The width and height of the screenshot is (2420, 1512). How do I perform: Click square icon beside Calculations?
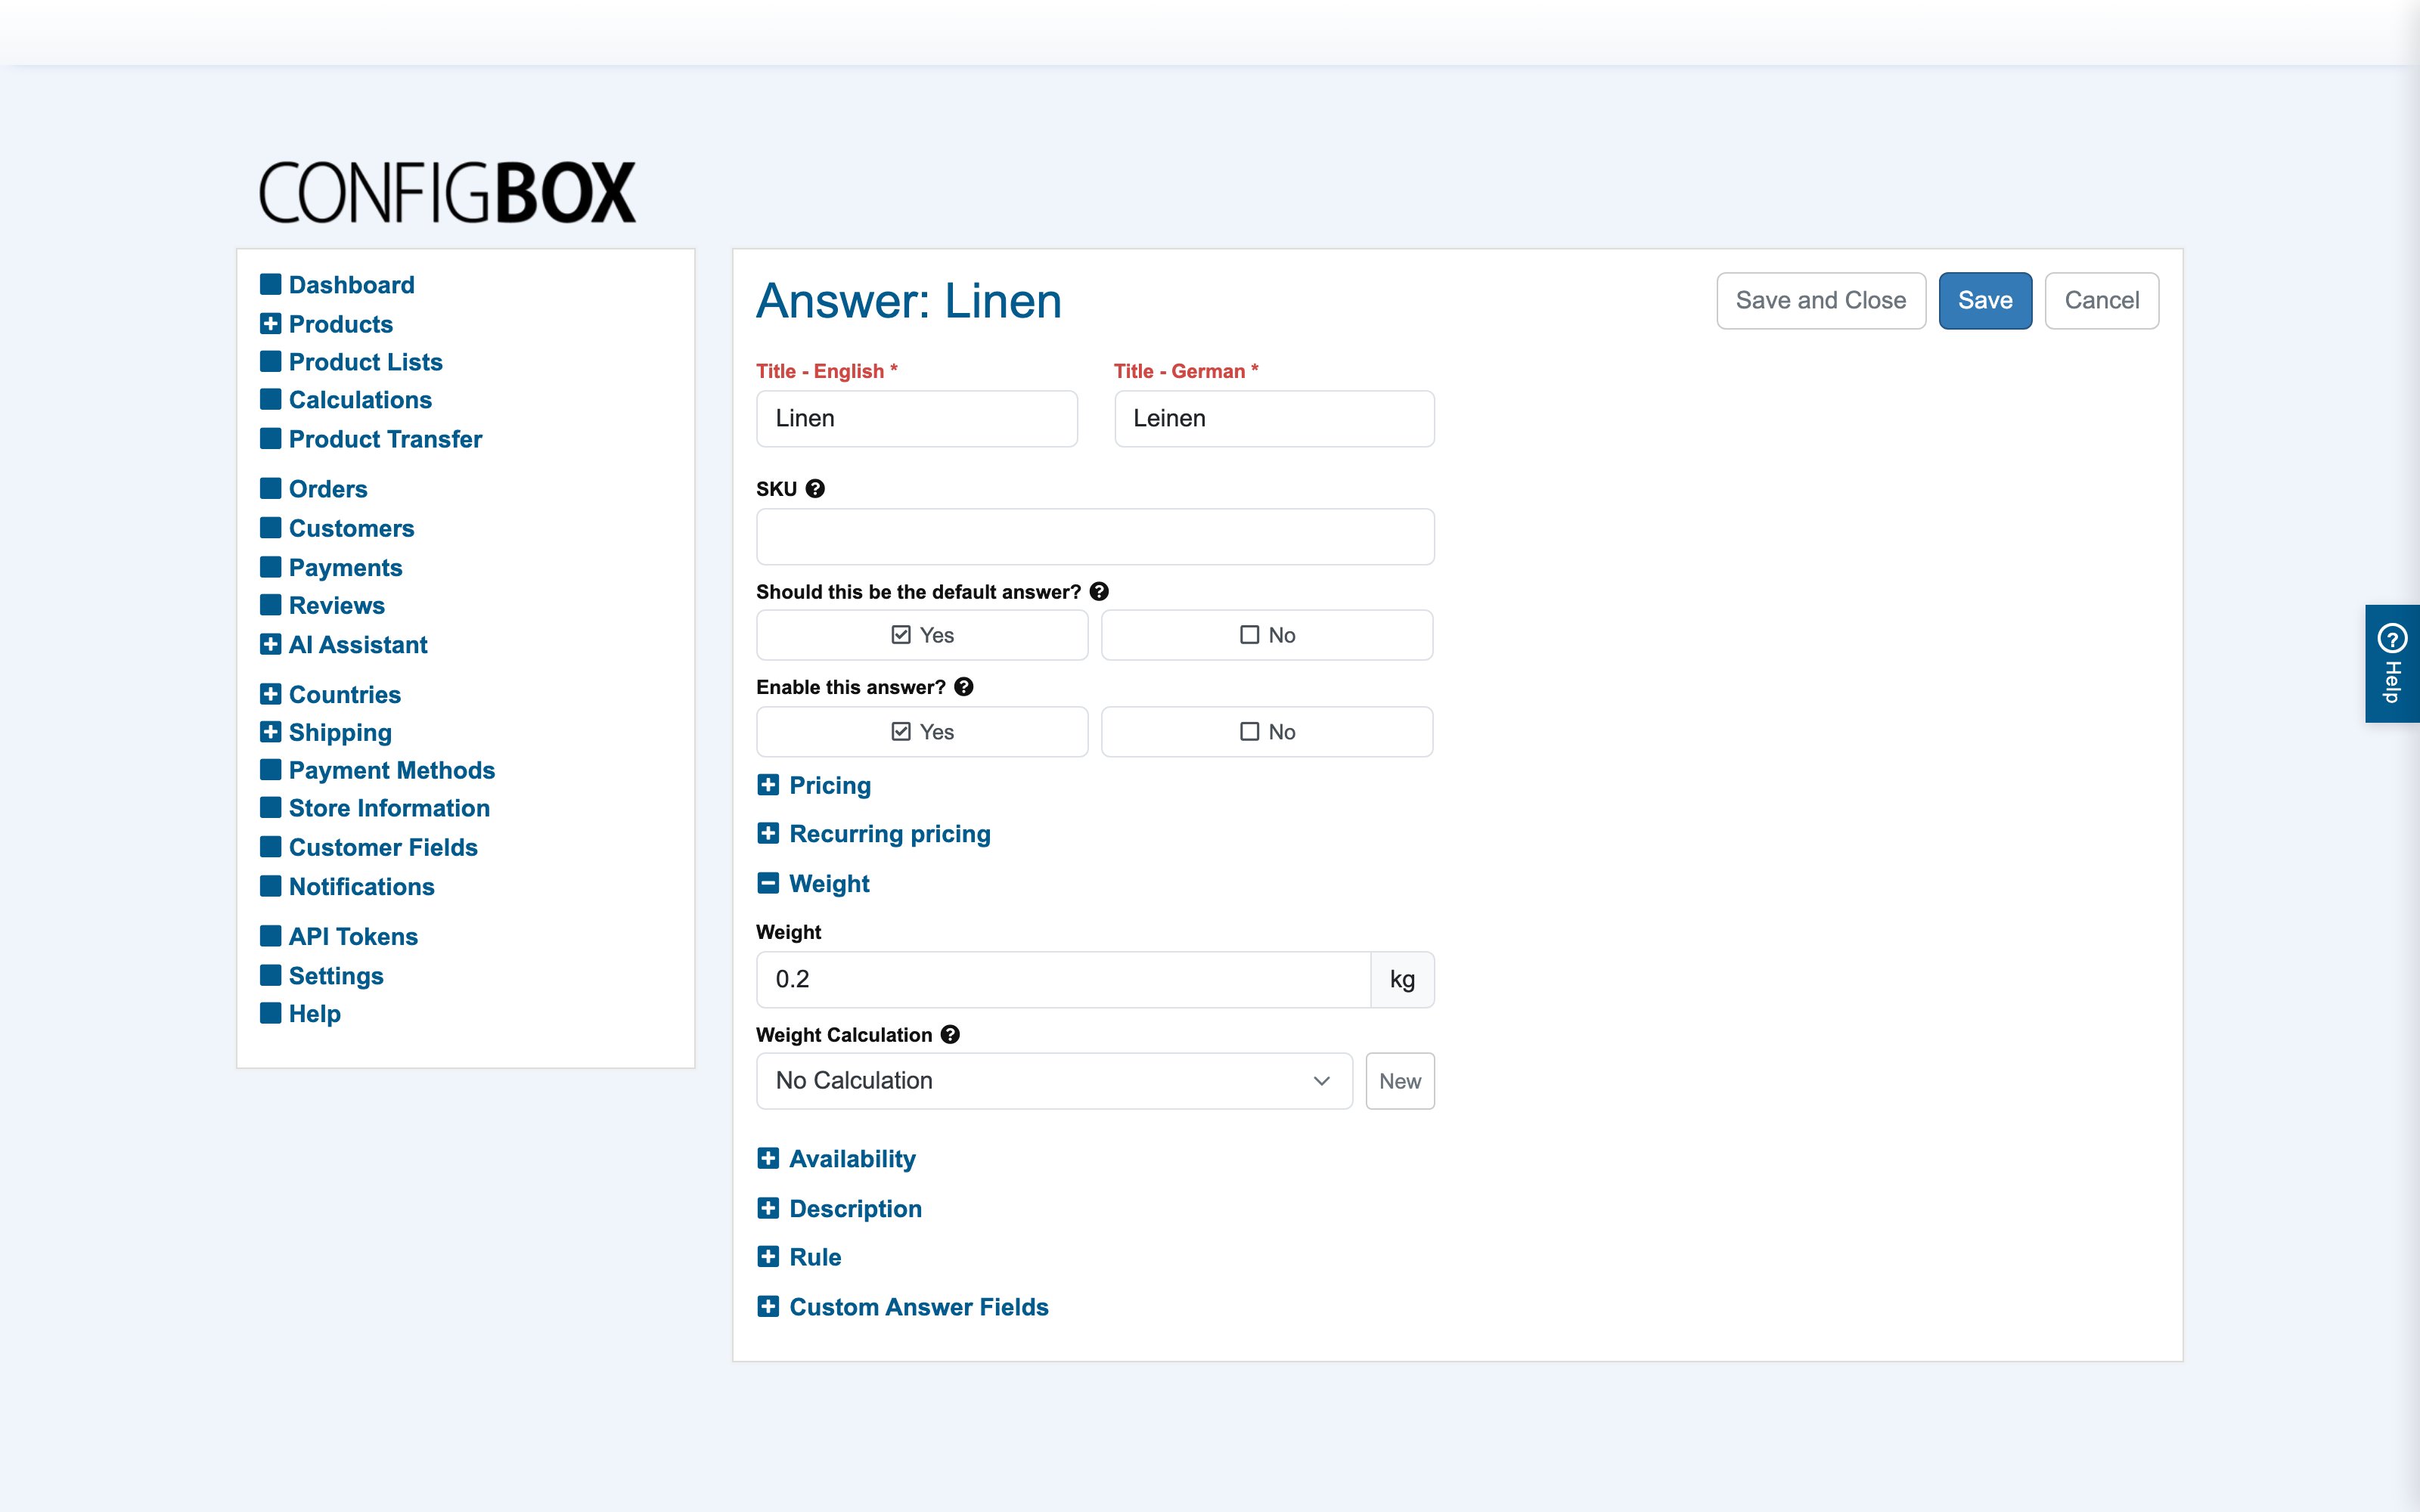270,399
